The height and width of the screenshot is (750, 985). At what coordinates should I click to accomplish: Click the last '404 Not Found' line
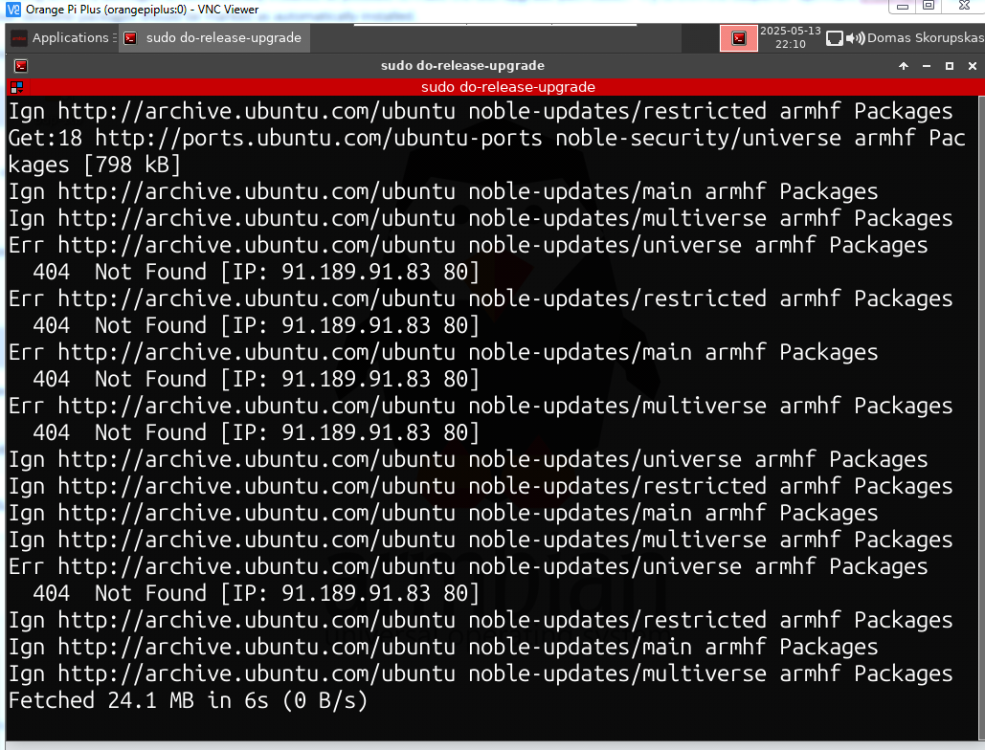[256, 593]
